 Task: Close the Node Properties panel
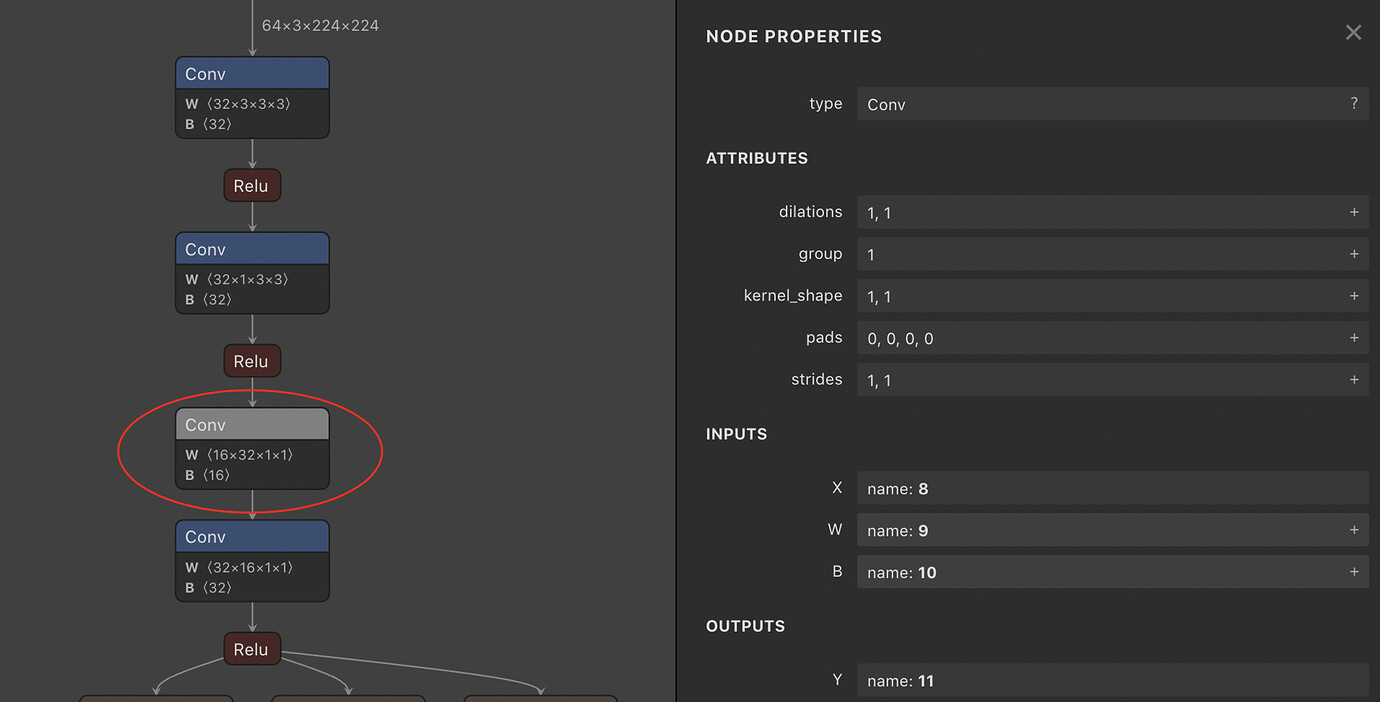(x=1353, y=33)
